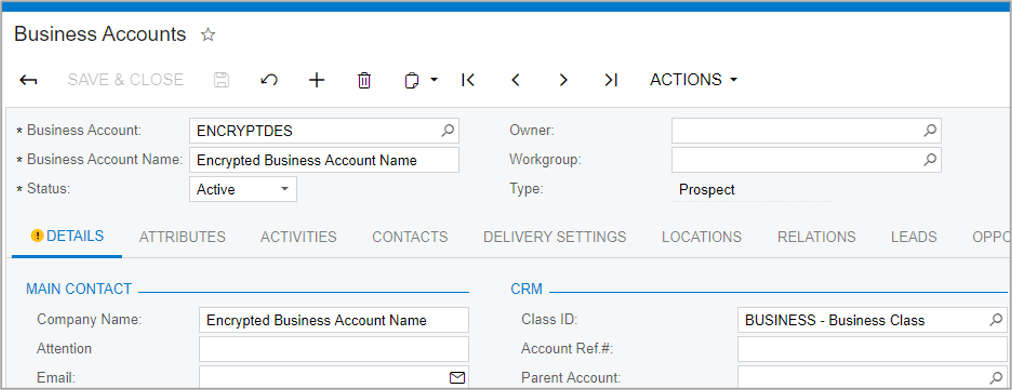Add Business Accounts to favorites with the star
The image size is (1012, 390).
click(208, 35)
